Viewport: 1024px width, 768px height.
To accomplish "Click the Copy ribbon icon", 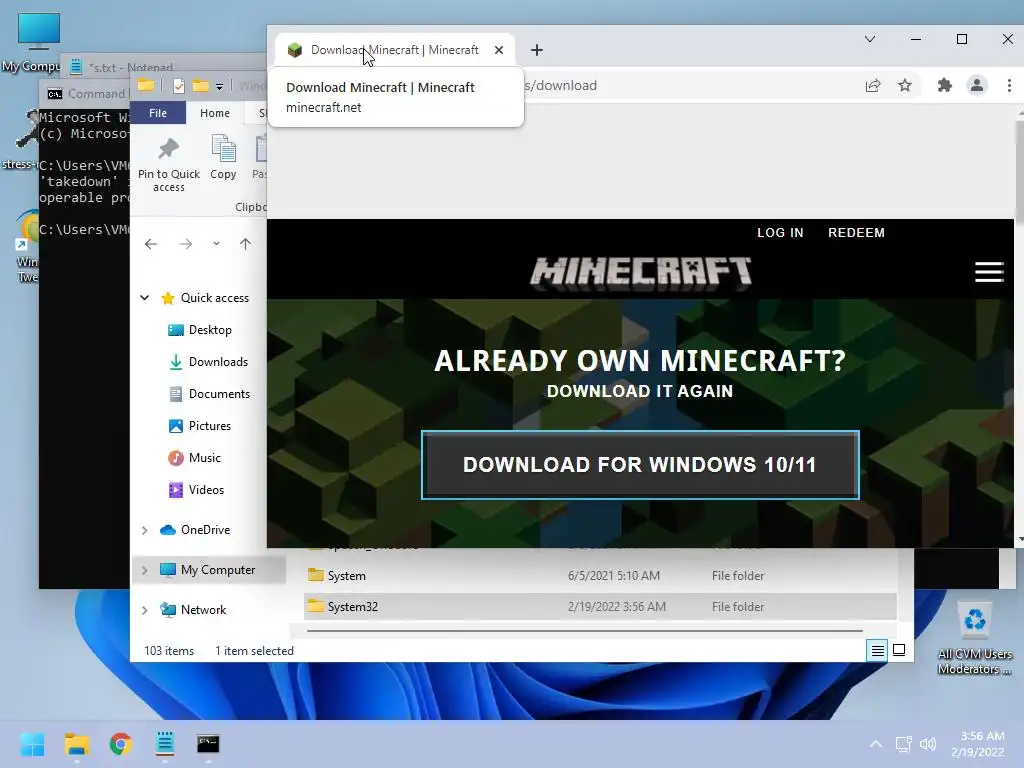I will pyautogui.click(x=223, y=157).
